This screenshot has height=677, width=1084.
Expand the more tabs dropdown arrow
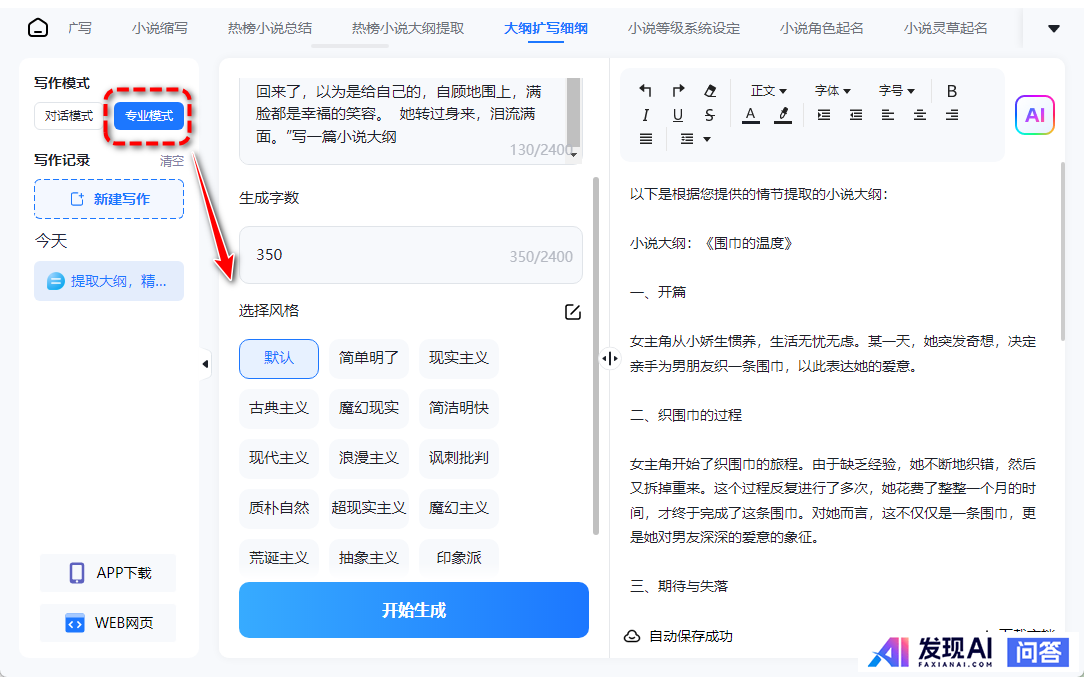tap(1054, 28)
